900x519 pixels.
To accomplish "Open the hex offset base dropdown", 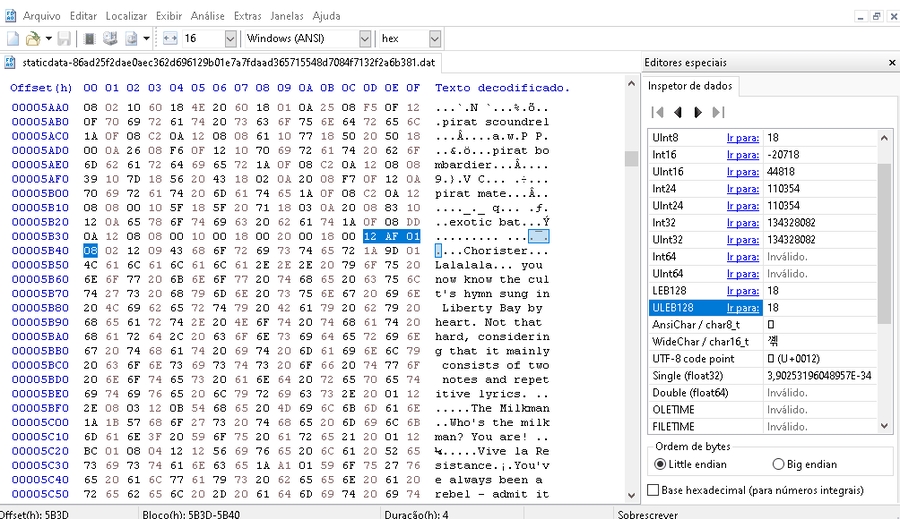I will (x=435, y=39).
